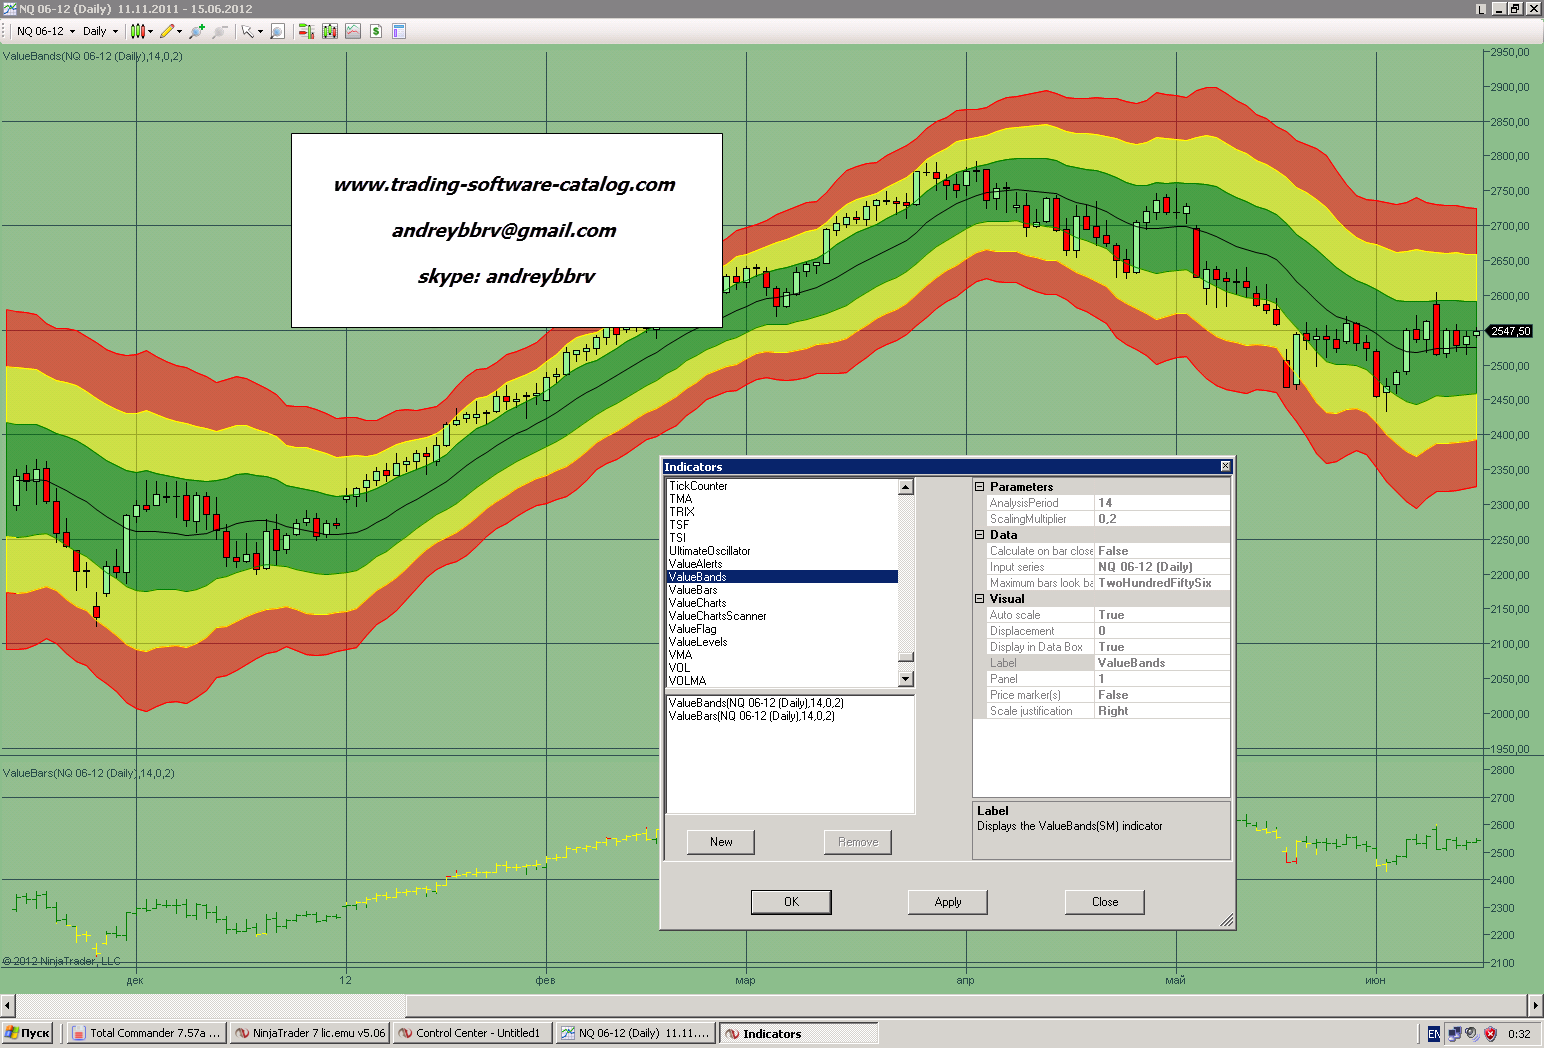This screenshot has width=1544, height=1048.
Task: Click the dollar sign chart trader icon
Action: (376, 31)
